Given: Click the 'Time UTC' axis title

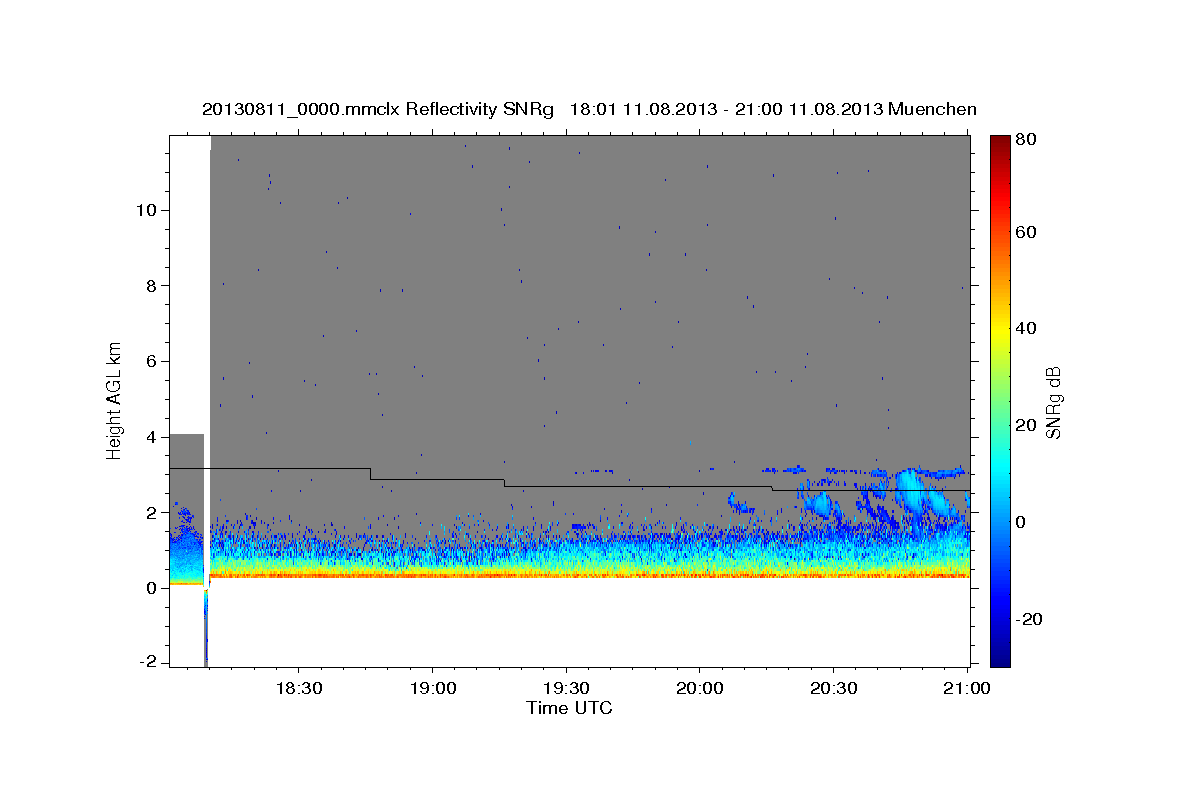Looking at the screenshot, I should coord(569,708).
